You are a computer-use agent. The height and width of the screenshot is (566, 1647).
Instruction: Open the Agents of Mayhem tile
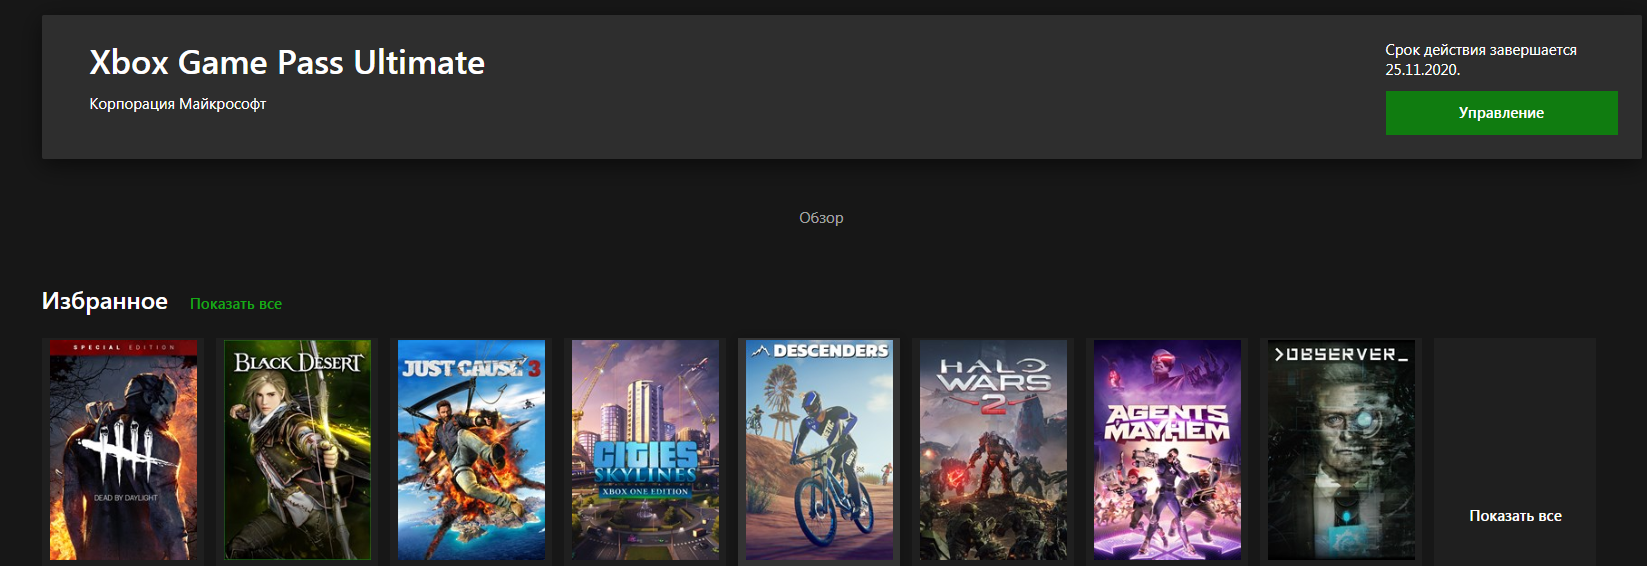1167,450
